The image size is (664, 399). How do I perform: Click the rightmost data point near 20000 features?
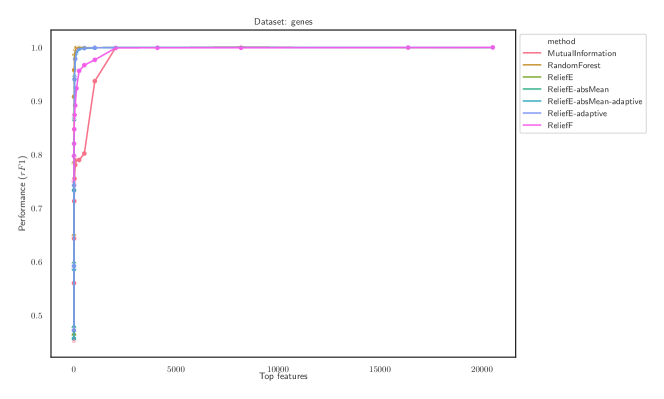(492, 47)
